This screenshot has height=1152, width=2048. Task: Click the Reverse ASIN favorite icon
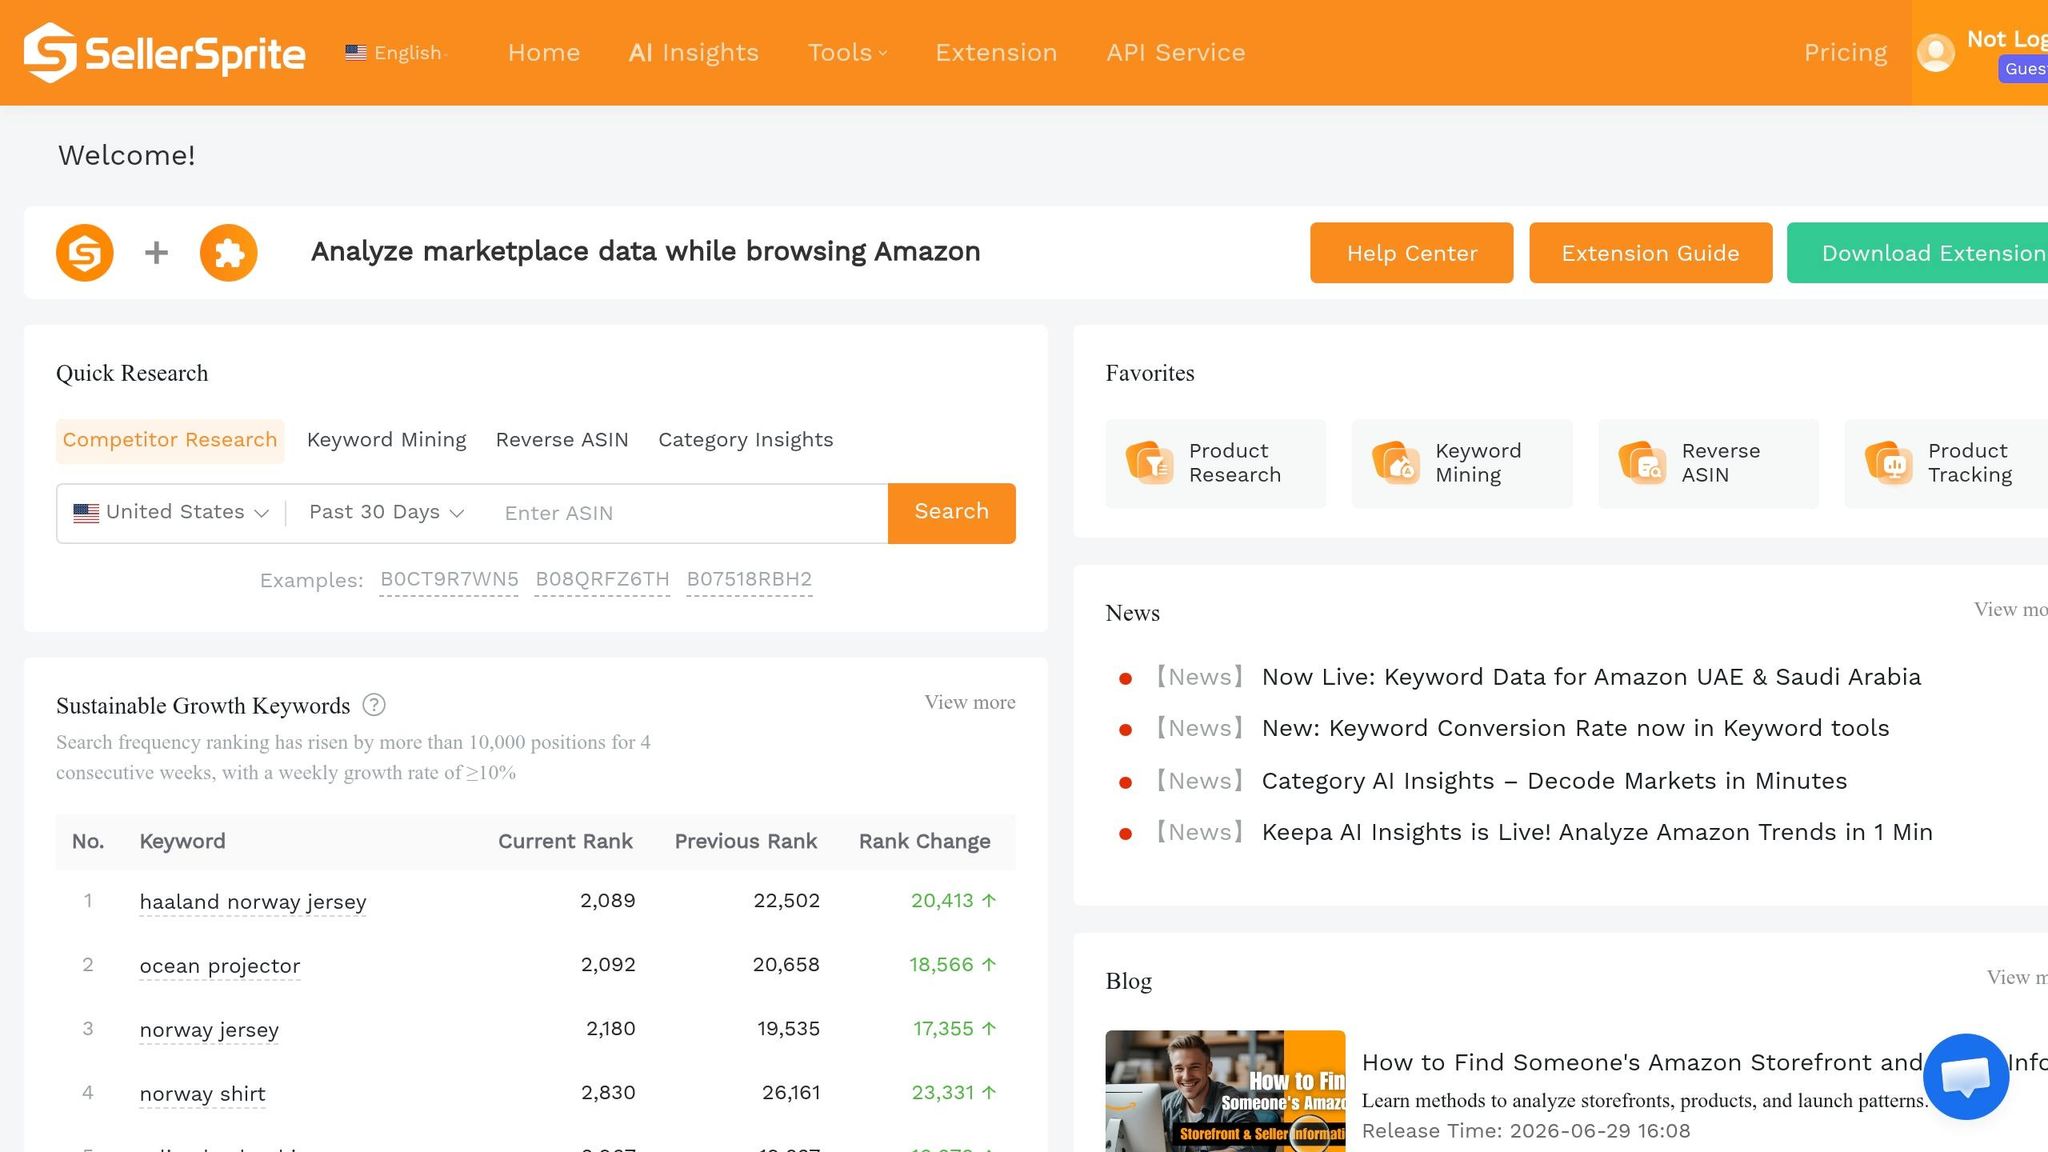tap(1642, 463)
